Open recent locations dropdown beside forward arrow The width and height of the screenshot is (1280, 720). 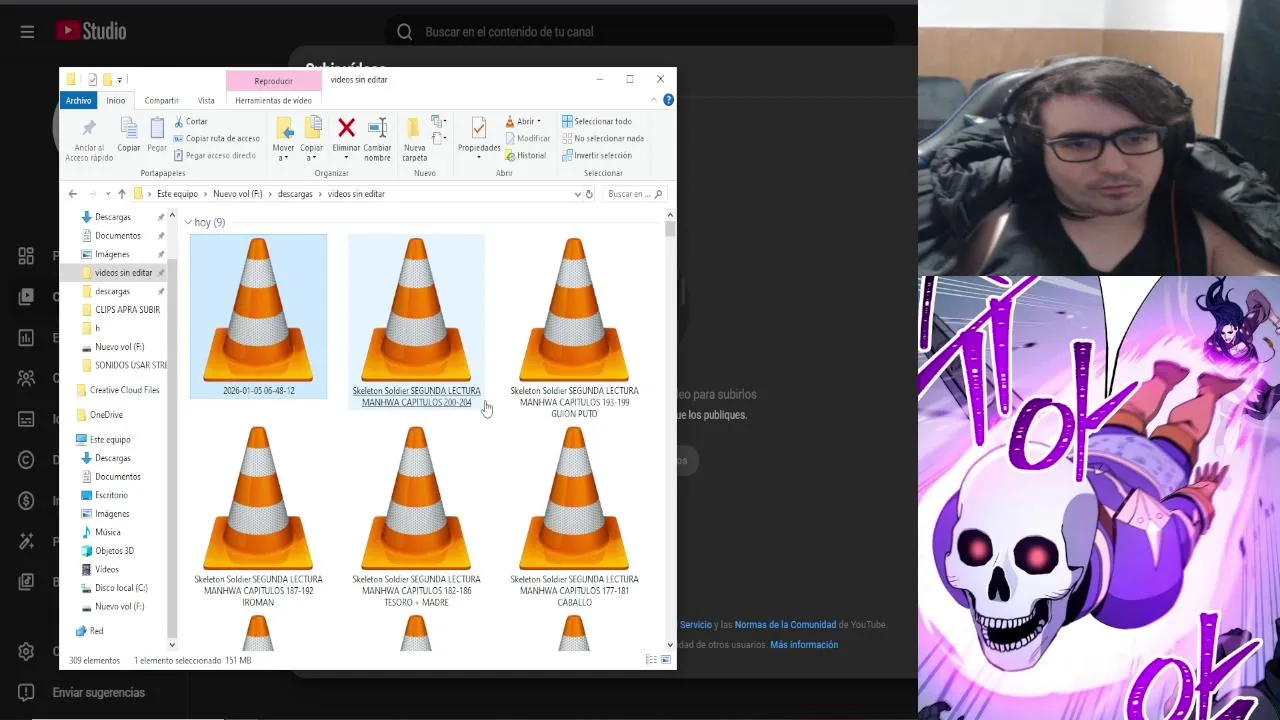(108, 194)
